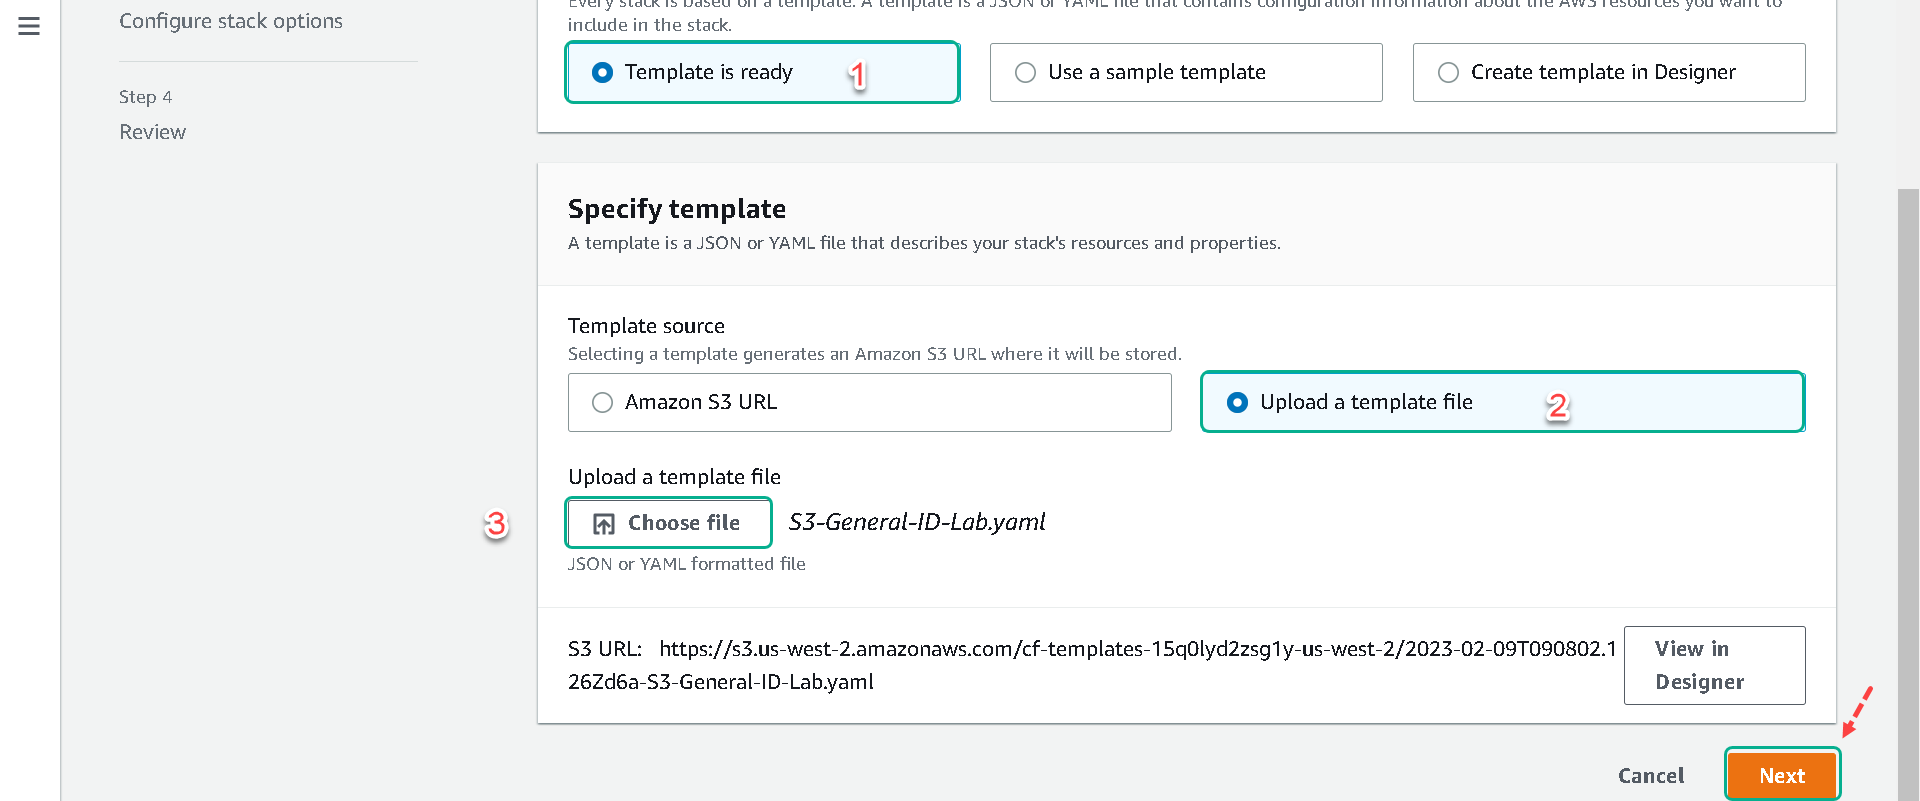Click the upload icon in Choose file
Screen dimensions: 1920x801
coord(604,524)
